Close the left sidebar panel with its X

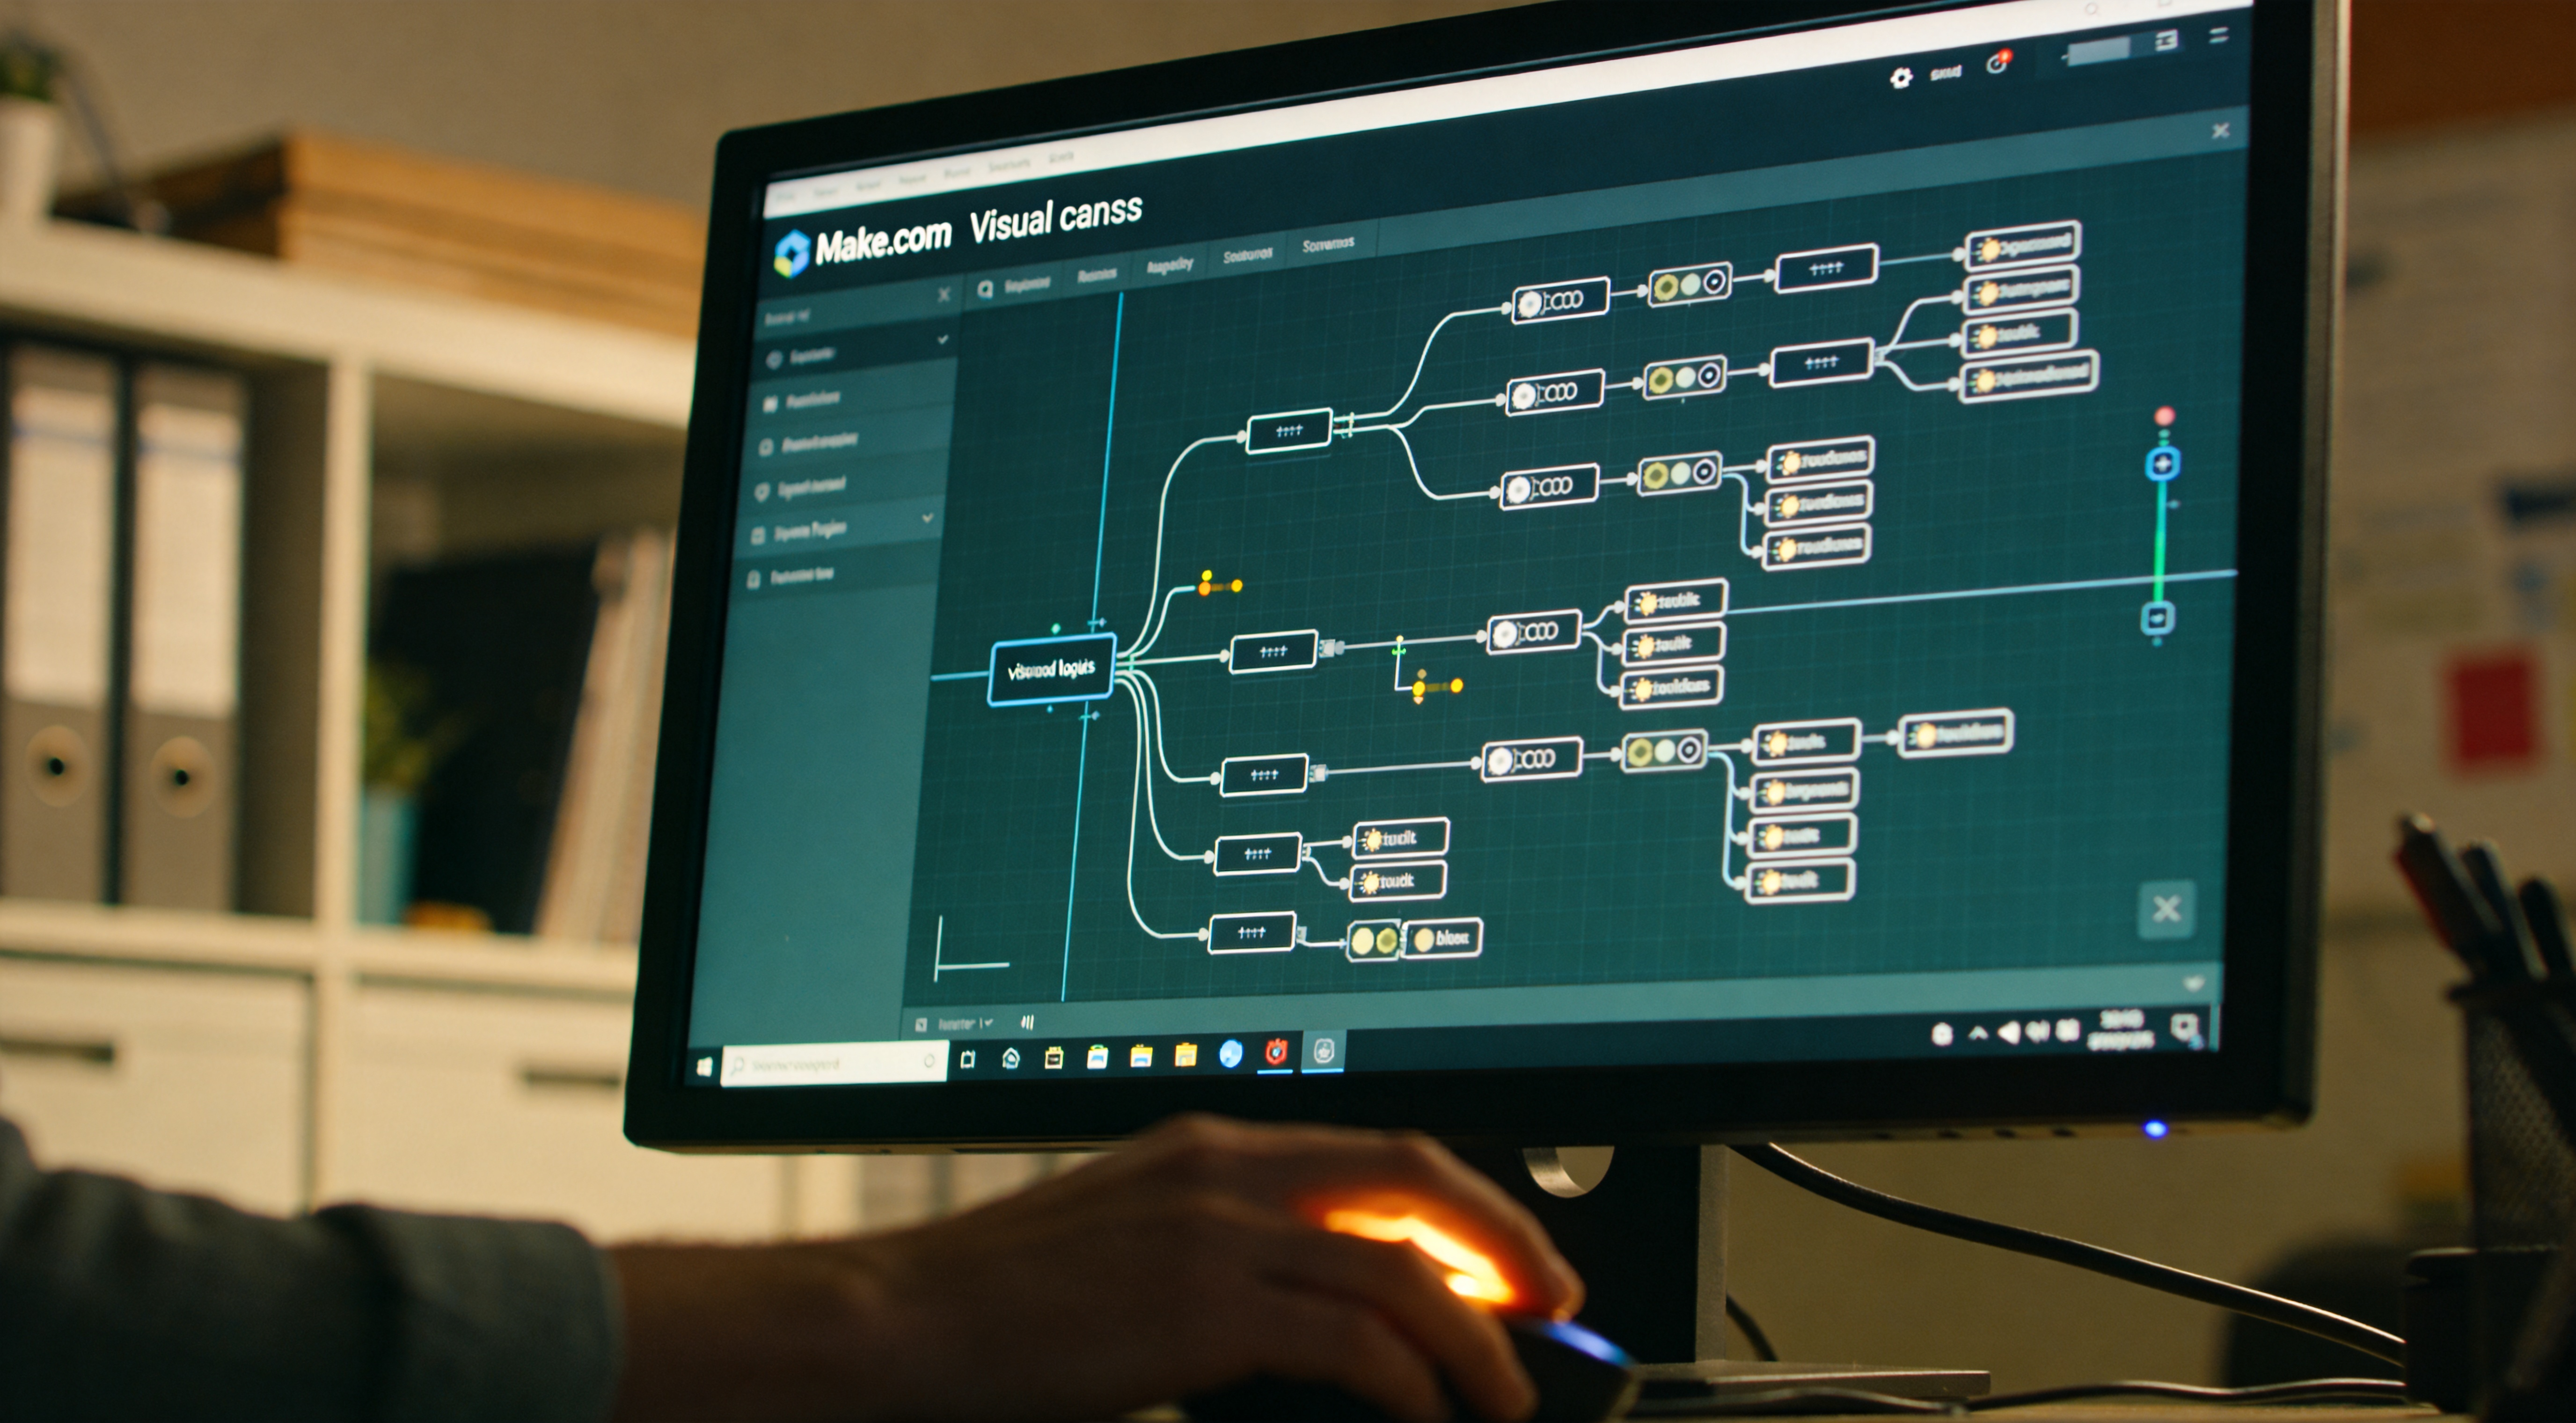(943, 295)
